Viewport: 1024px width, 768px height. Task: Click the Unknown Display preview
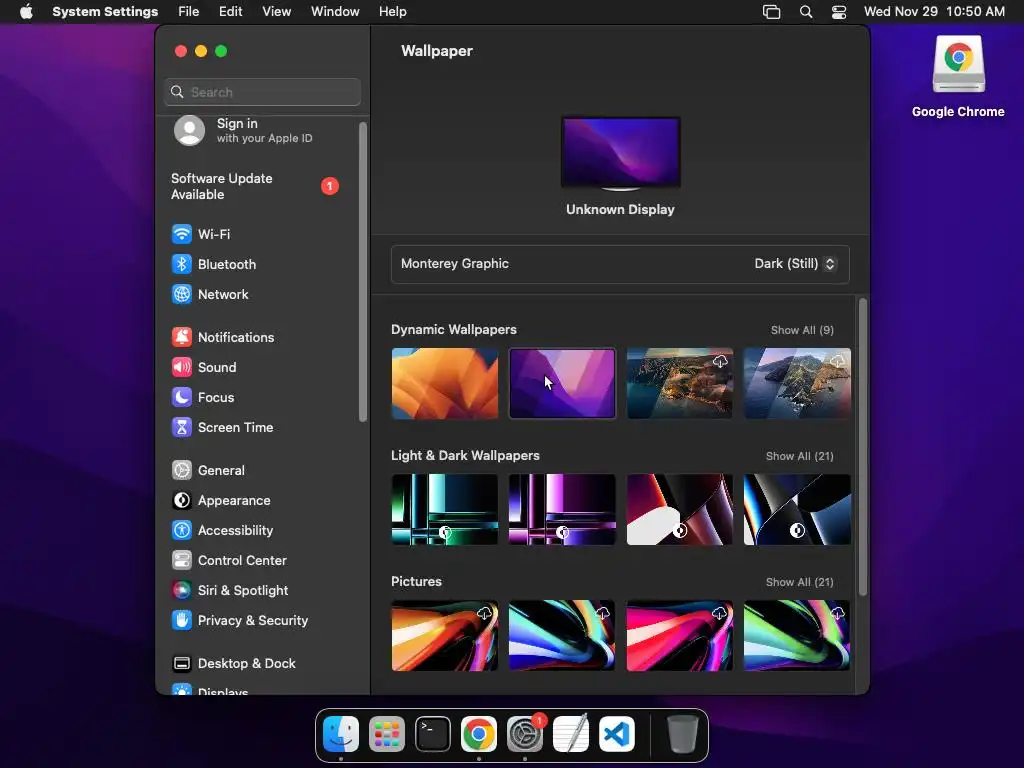620,154
